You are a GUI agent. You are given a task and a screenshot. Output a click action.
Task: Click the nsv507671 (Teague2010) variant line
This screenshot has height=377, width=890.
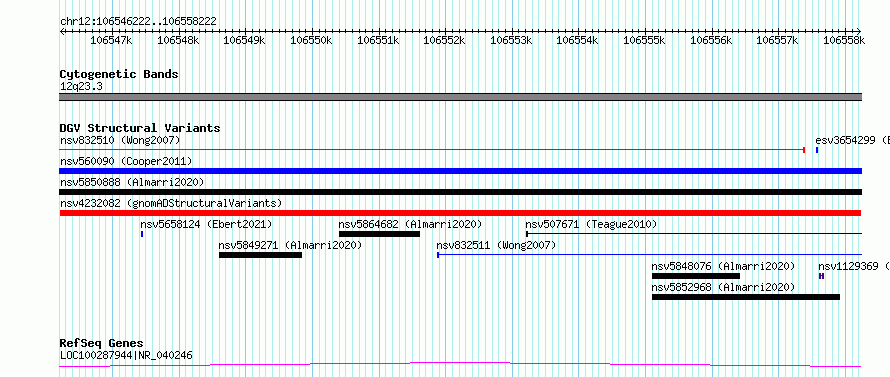(x=694, y=233)
